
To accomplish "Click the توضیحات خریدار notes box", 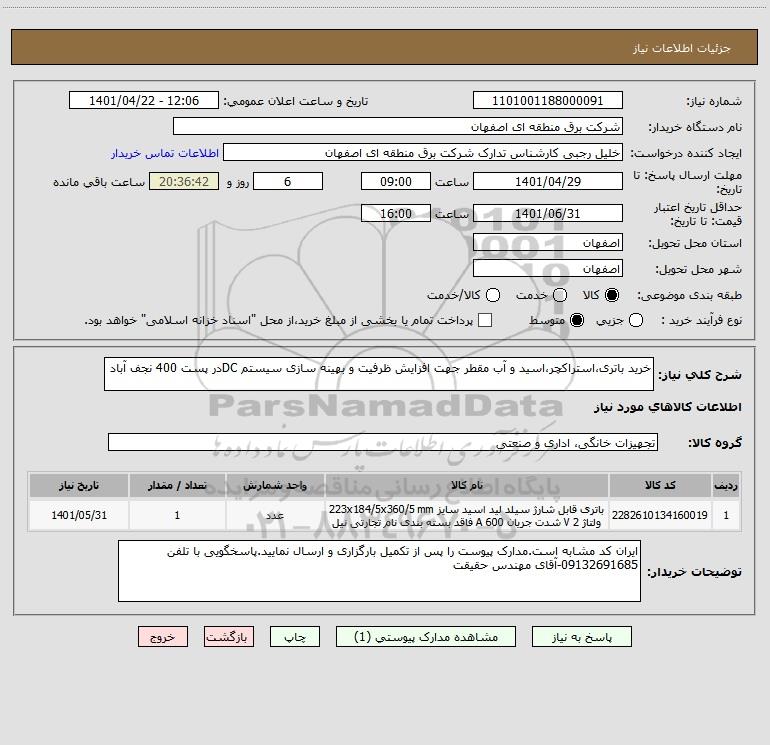I will [379, 571].
